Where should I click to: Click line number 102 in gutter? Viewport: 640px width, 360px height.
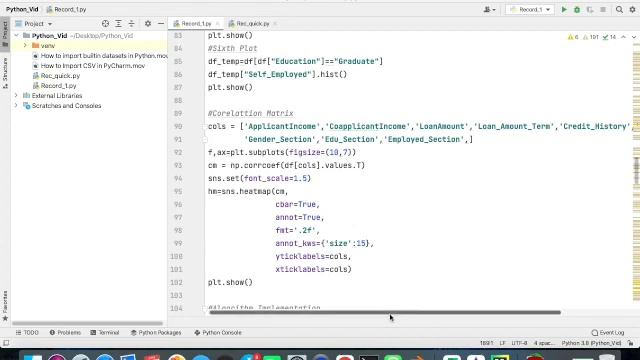click(x=176, y=282)
